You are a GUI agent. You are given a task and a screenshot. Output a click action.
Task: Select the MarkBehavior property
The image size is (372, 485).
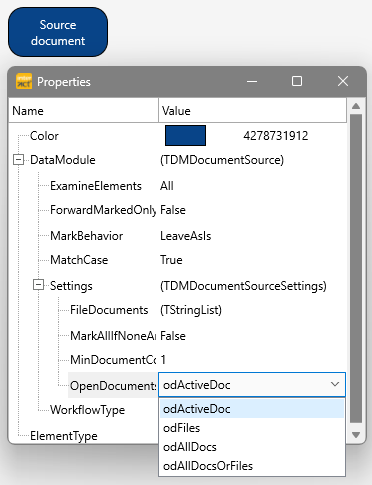click(87, 236)
